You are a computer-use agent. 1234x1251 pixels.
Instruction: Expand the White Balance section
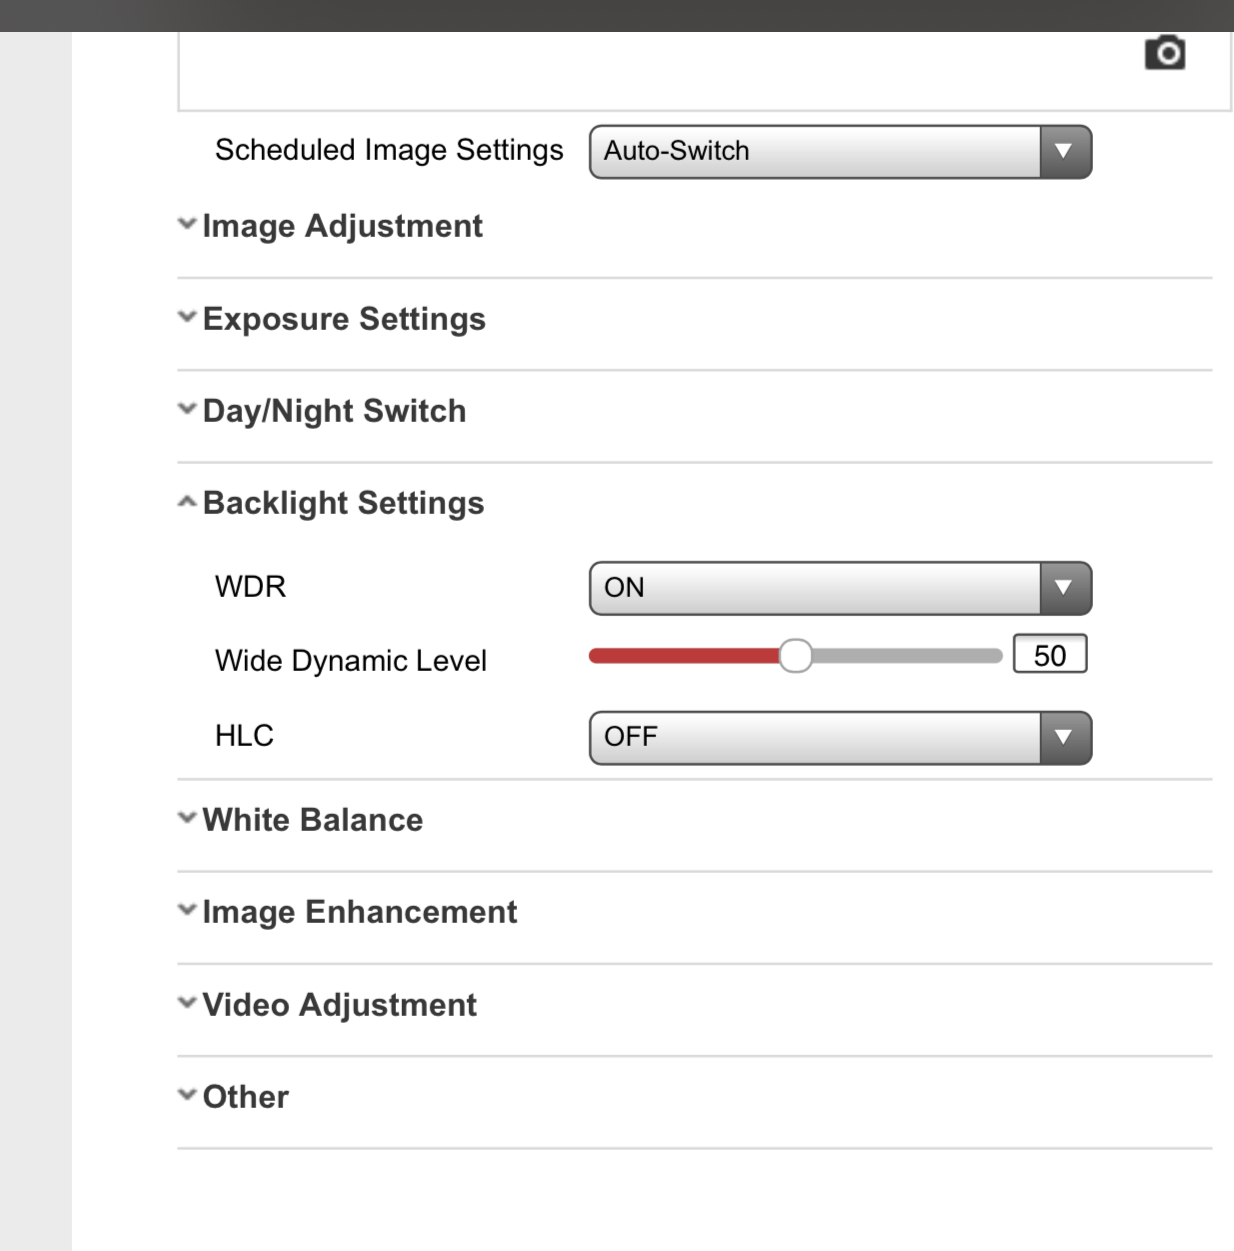coord(312,820)
